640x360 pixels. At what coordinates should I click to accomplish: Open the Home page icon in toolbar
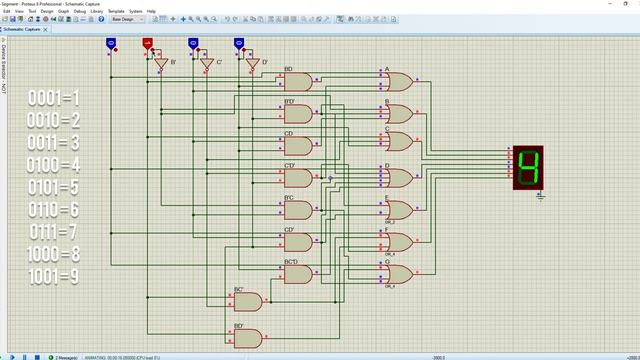click(x=30, y=19)
